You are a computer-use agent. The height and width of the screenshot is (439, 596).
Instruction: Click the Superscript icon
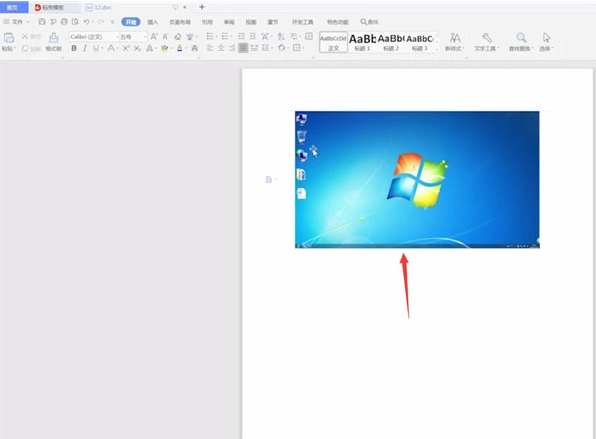(x=126, y=48)
